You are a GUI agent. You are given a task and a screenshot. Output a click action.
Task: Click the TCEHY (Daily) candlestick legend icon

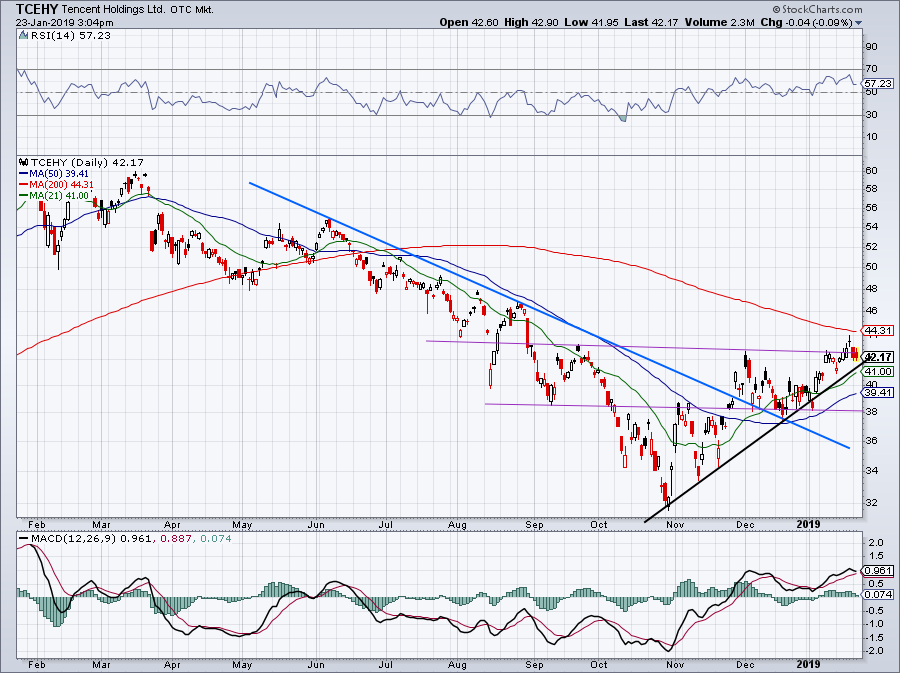23,163
